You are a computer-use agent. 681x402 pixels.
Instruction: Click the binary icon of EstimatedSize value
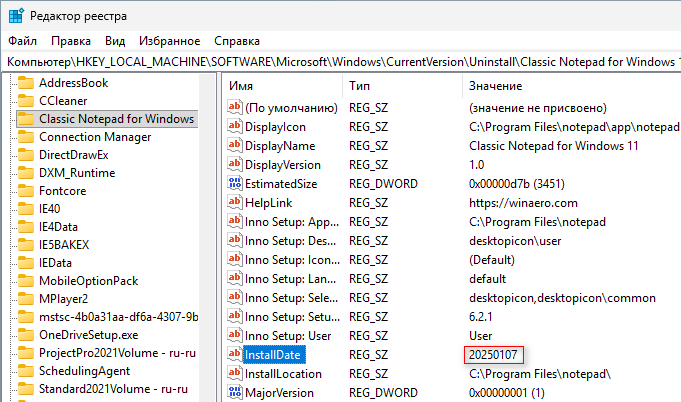[235, 183]
